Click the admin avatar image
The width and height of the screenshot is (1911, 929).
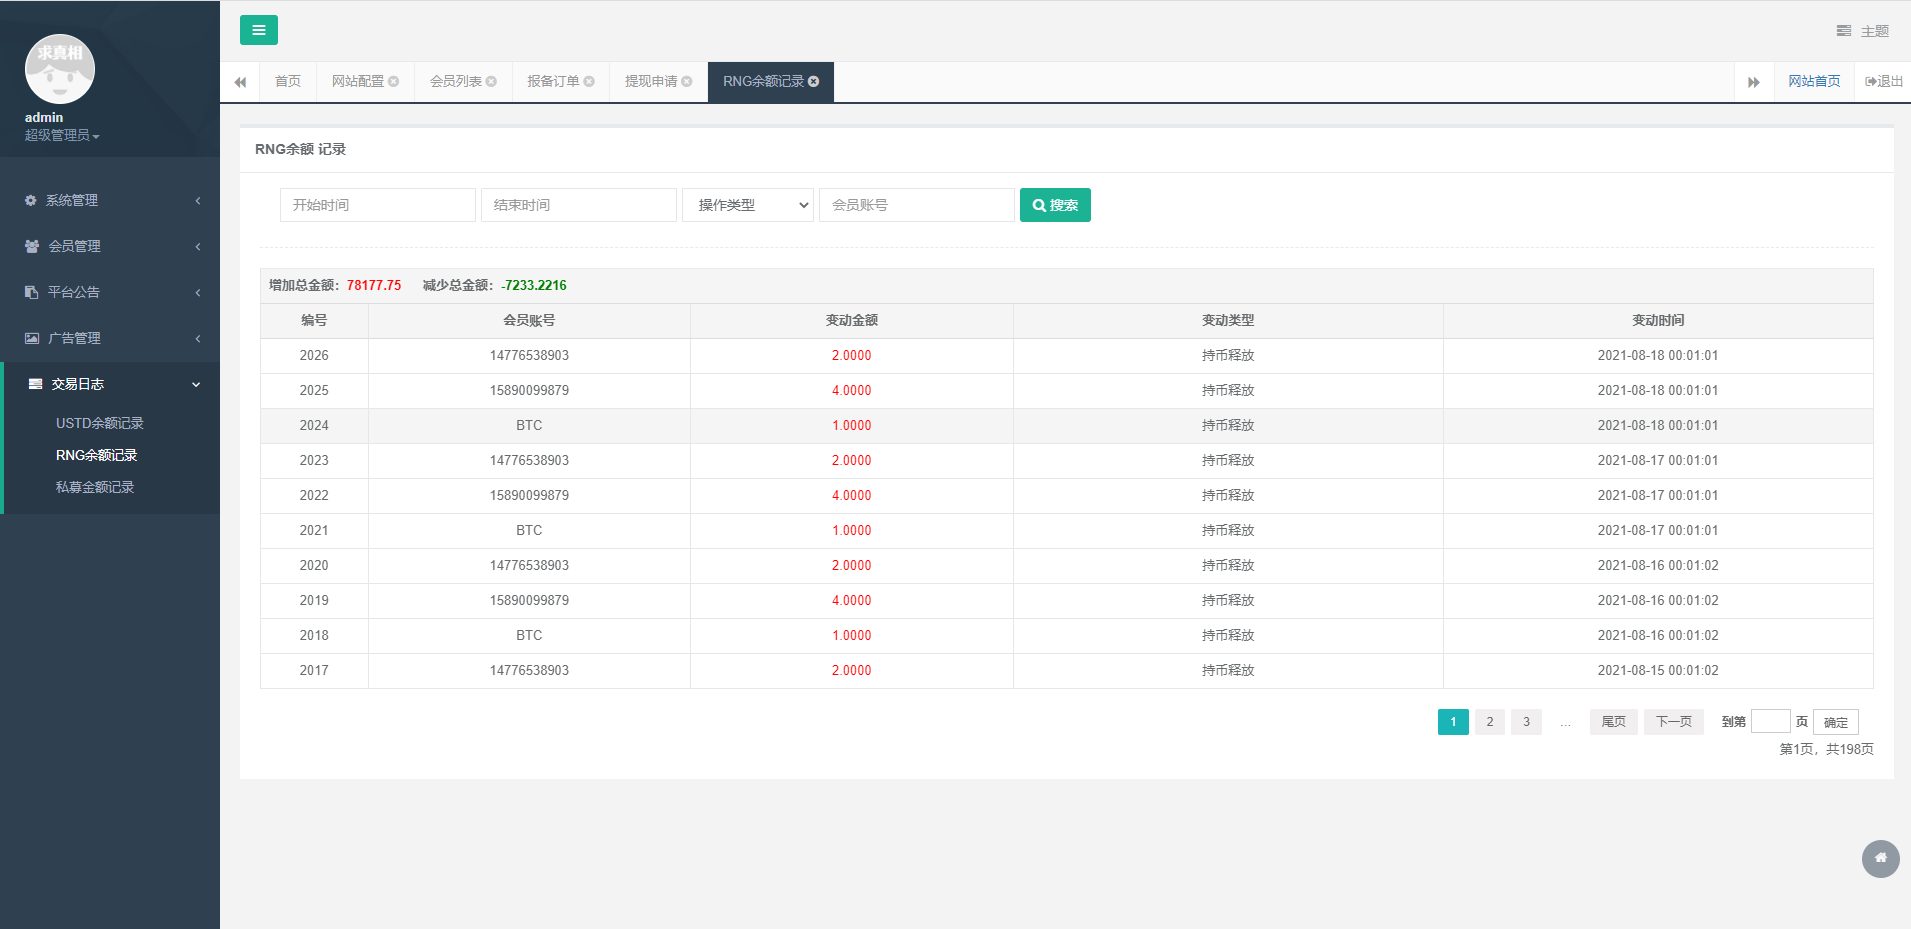coord(60,69)
